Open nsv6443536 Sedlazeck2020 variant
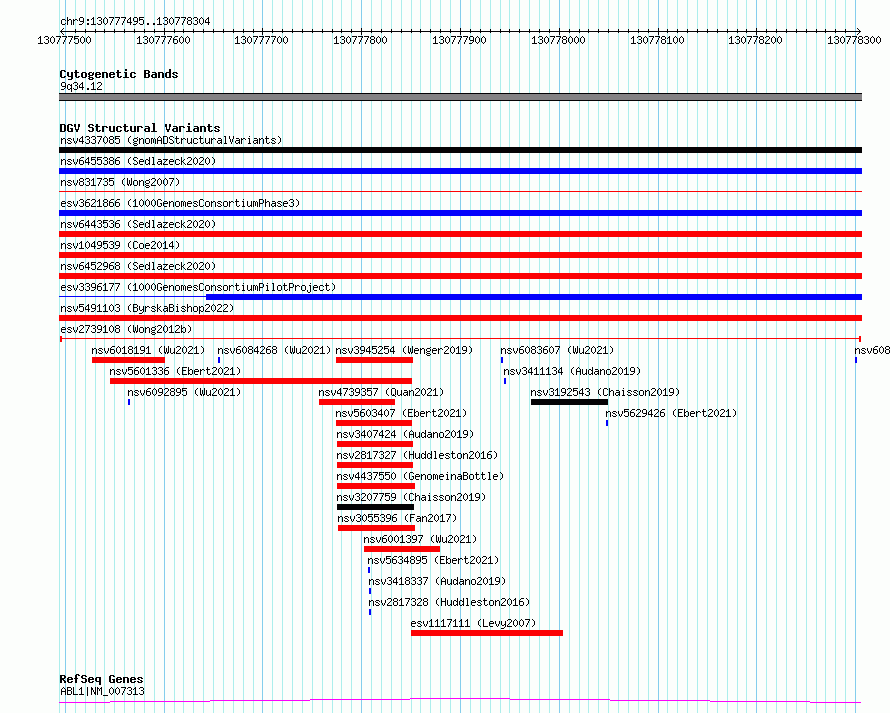Screen dimensions: 890x713 coord(138,224)
